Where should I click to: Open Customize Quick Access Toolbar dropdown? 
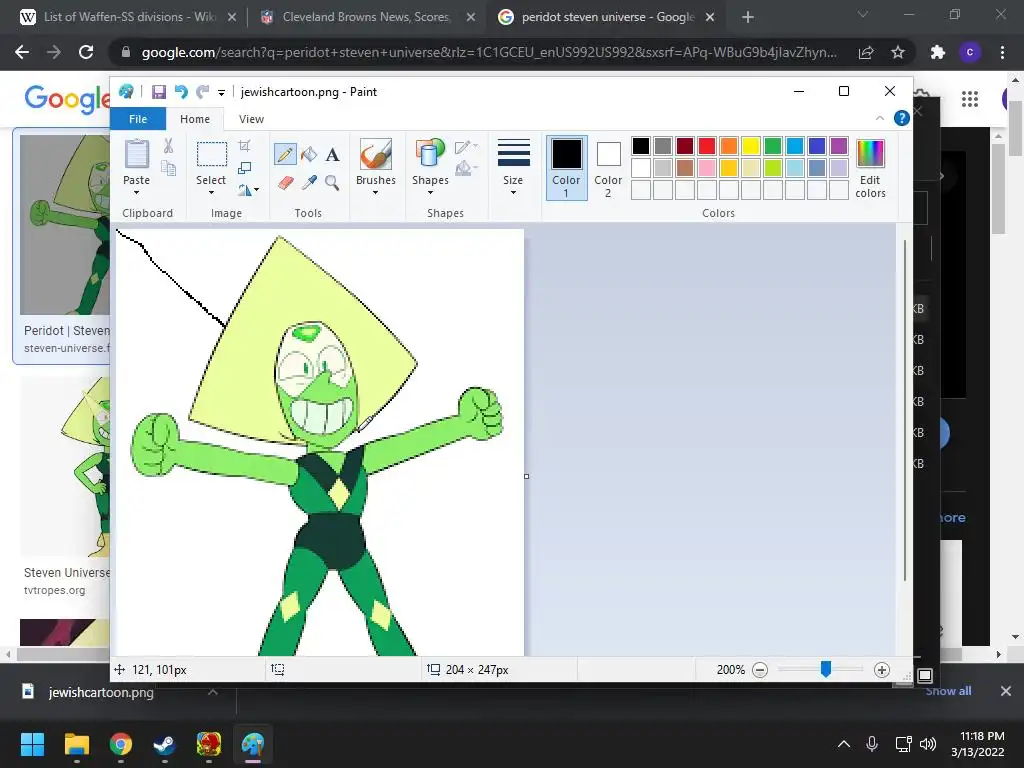(221, 92)
